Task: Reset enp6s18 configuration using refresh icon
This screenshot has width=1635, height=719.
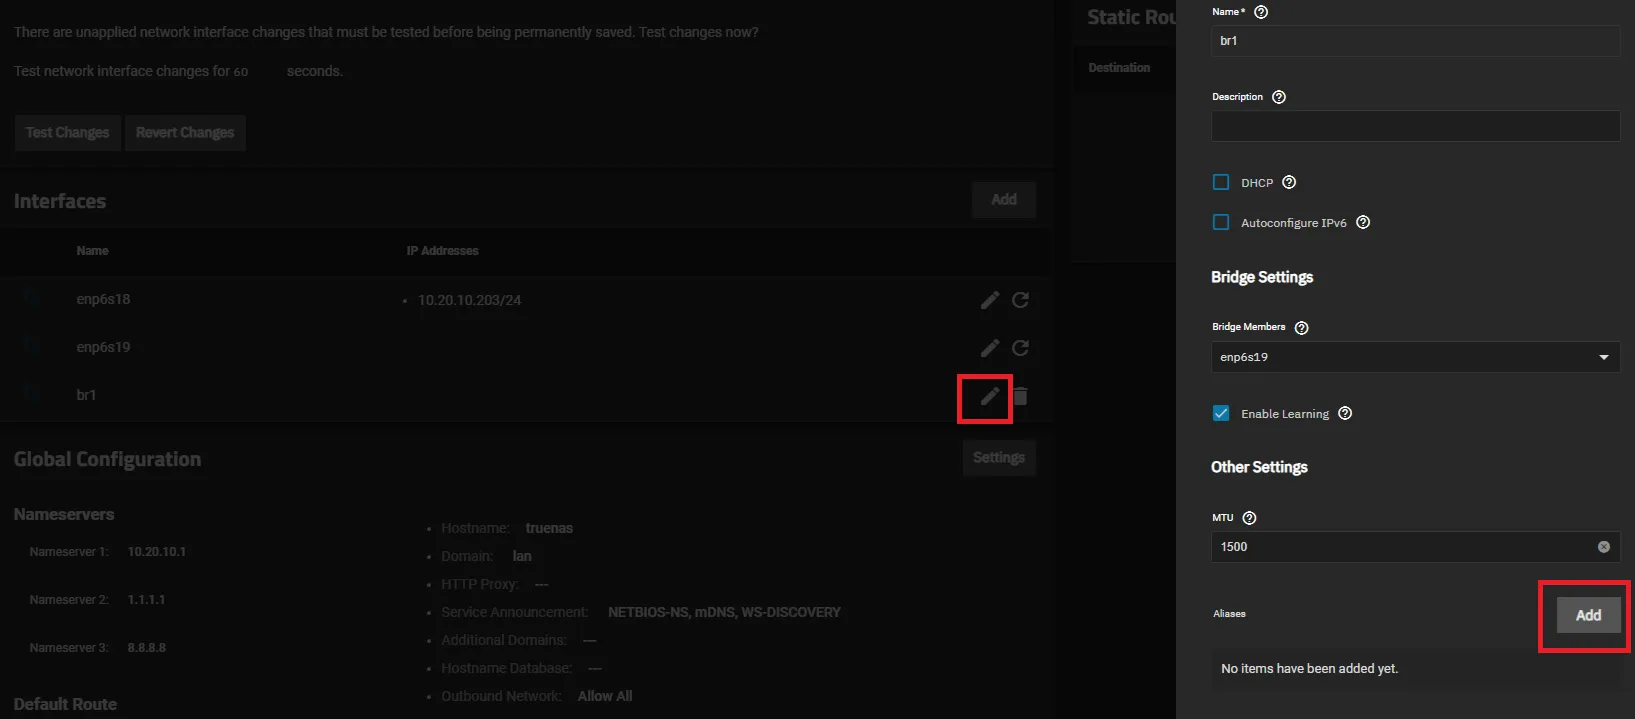Action: pos(1020,300)
